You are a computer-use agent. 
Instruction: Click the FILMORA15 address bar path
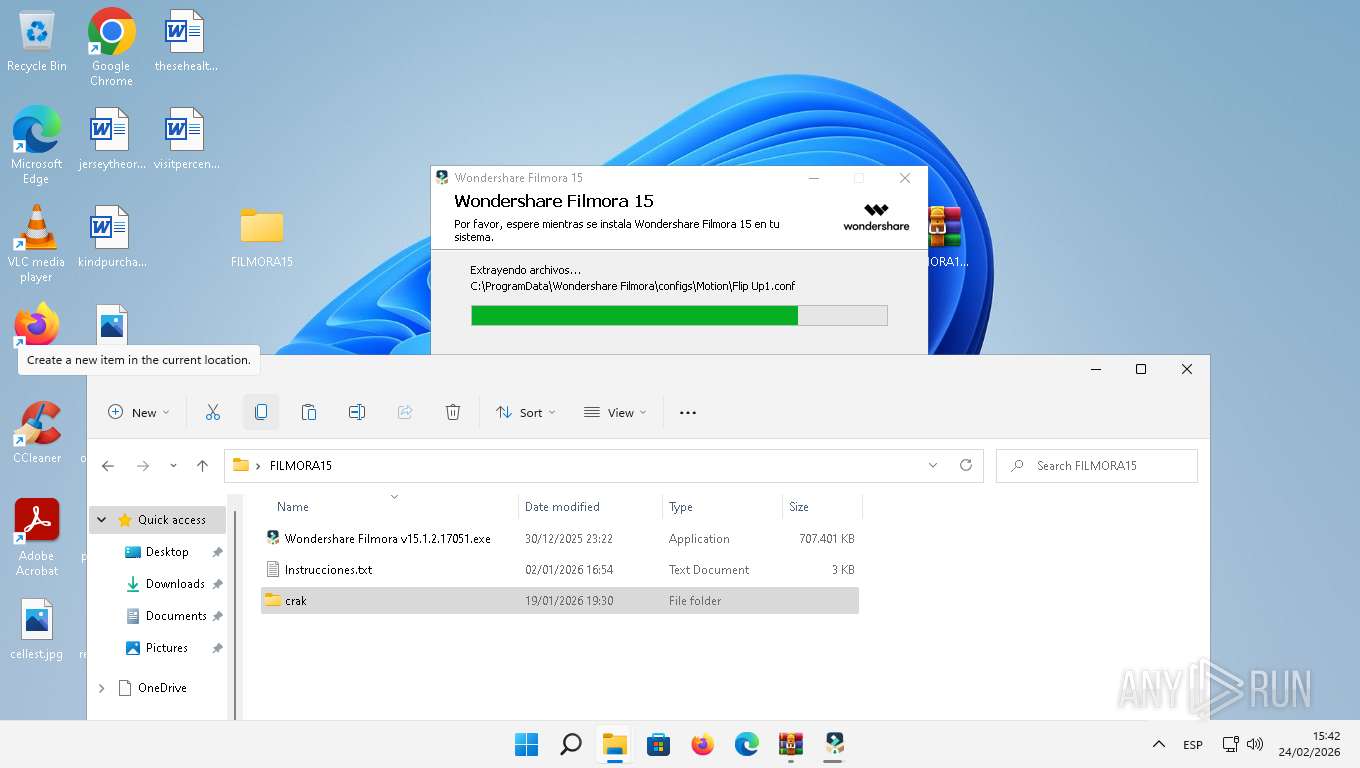300,466
